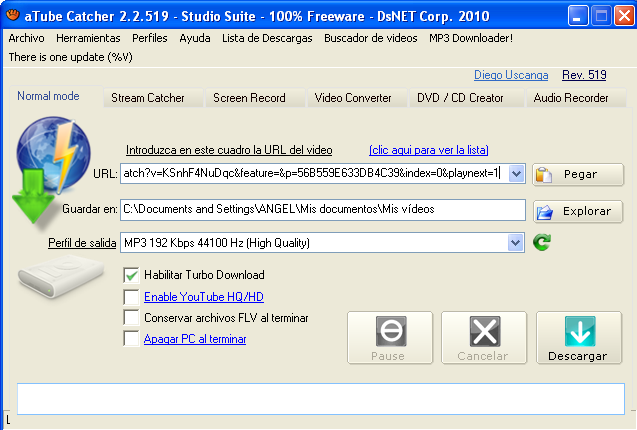Switch to the Screen Record tab
Viewport: 637px width, 430px height.
pyautogui.click(x=249, y=98)
